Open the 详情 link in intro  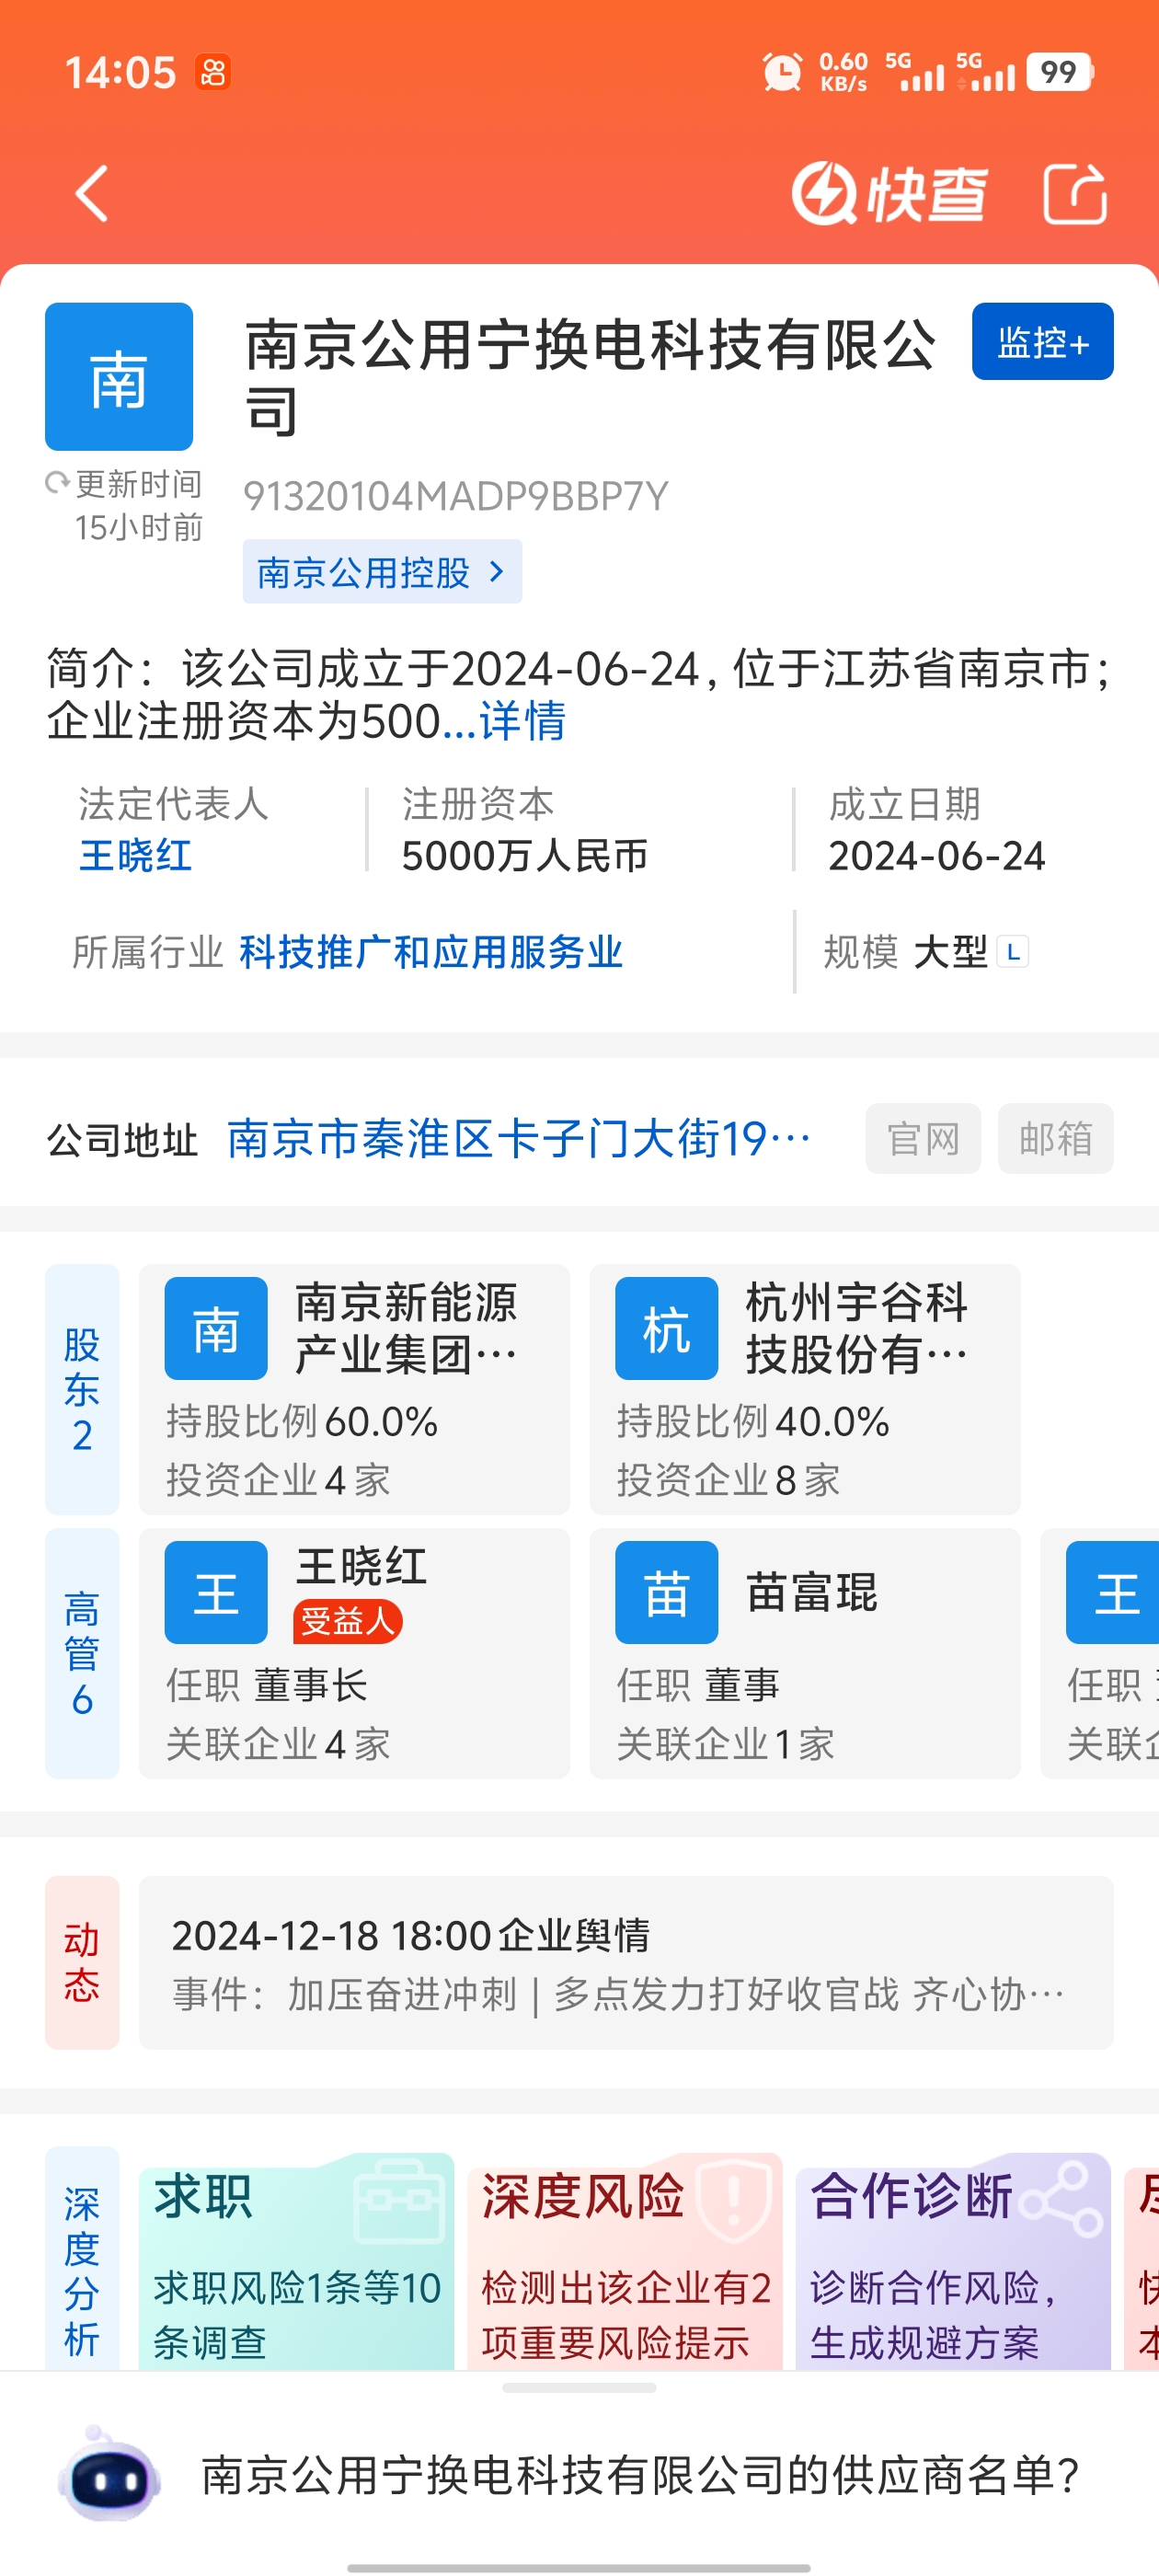pos(523,721)
